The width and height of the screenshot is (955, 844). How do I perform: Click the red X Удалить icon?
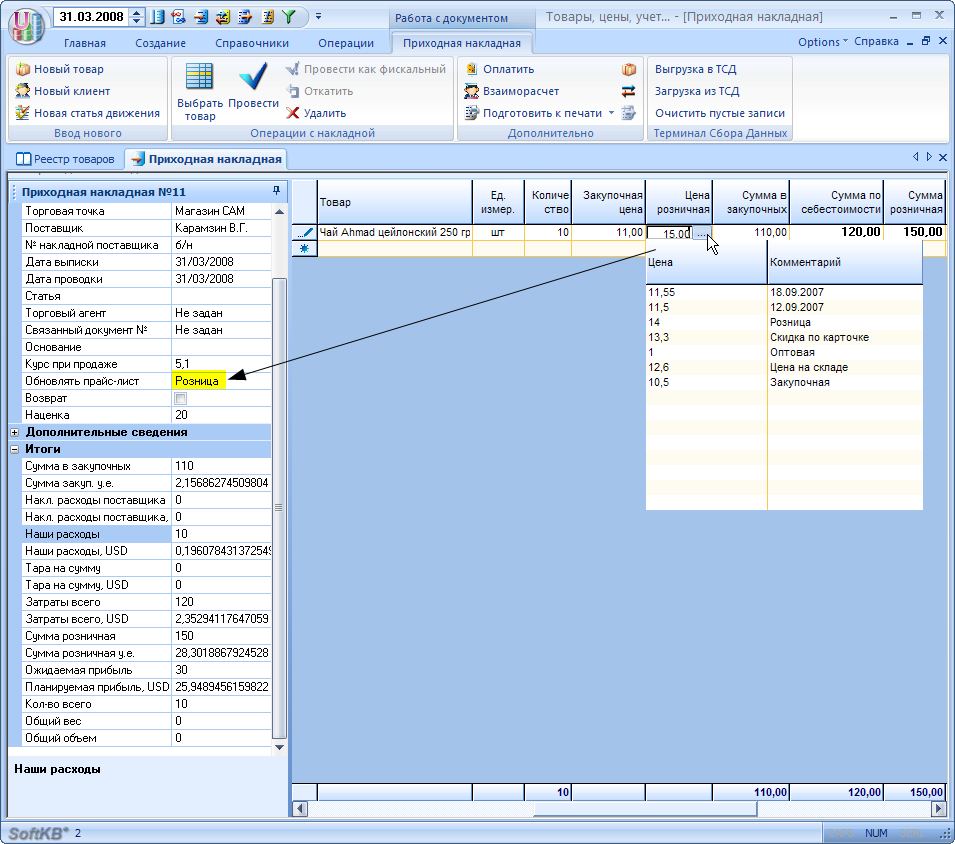tap(293, 113)
